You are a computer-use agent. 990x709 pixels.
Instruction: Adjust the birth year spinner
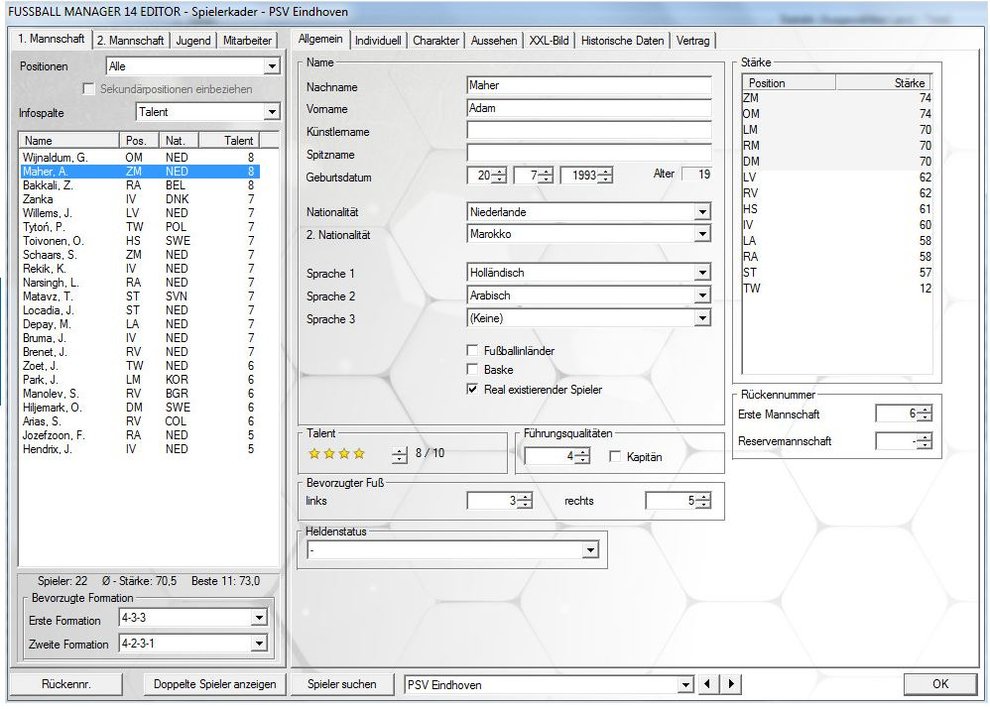click(x=605, y=175)
